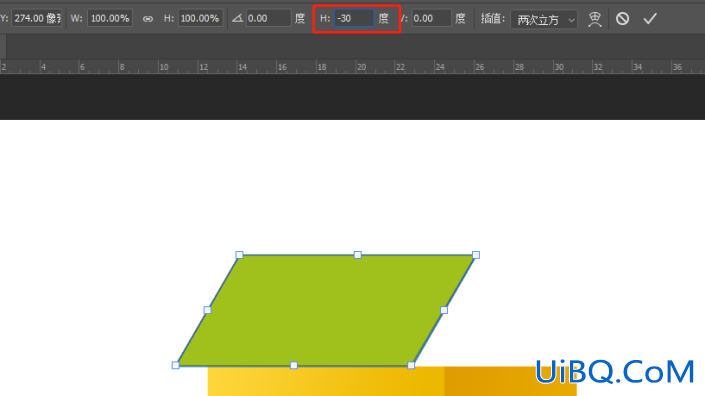Click the top-right transform handle
The image size is (705, 396).
pos(476,255)
